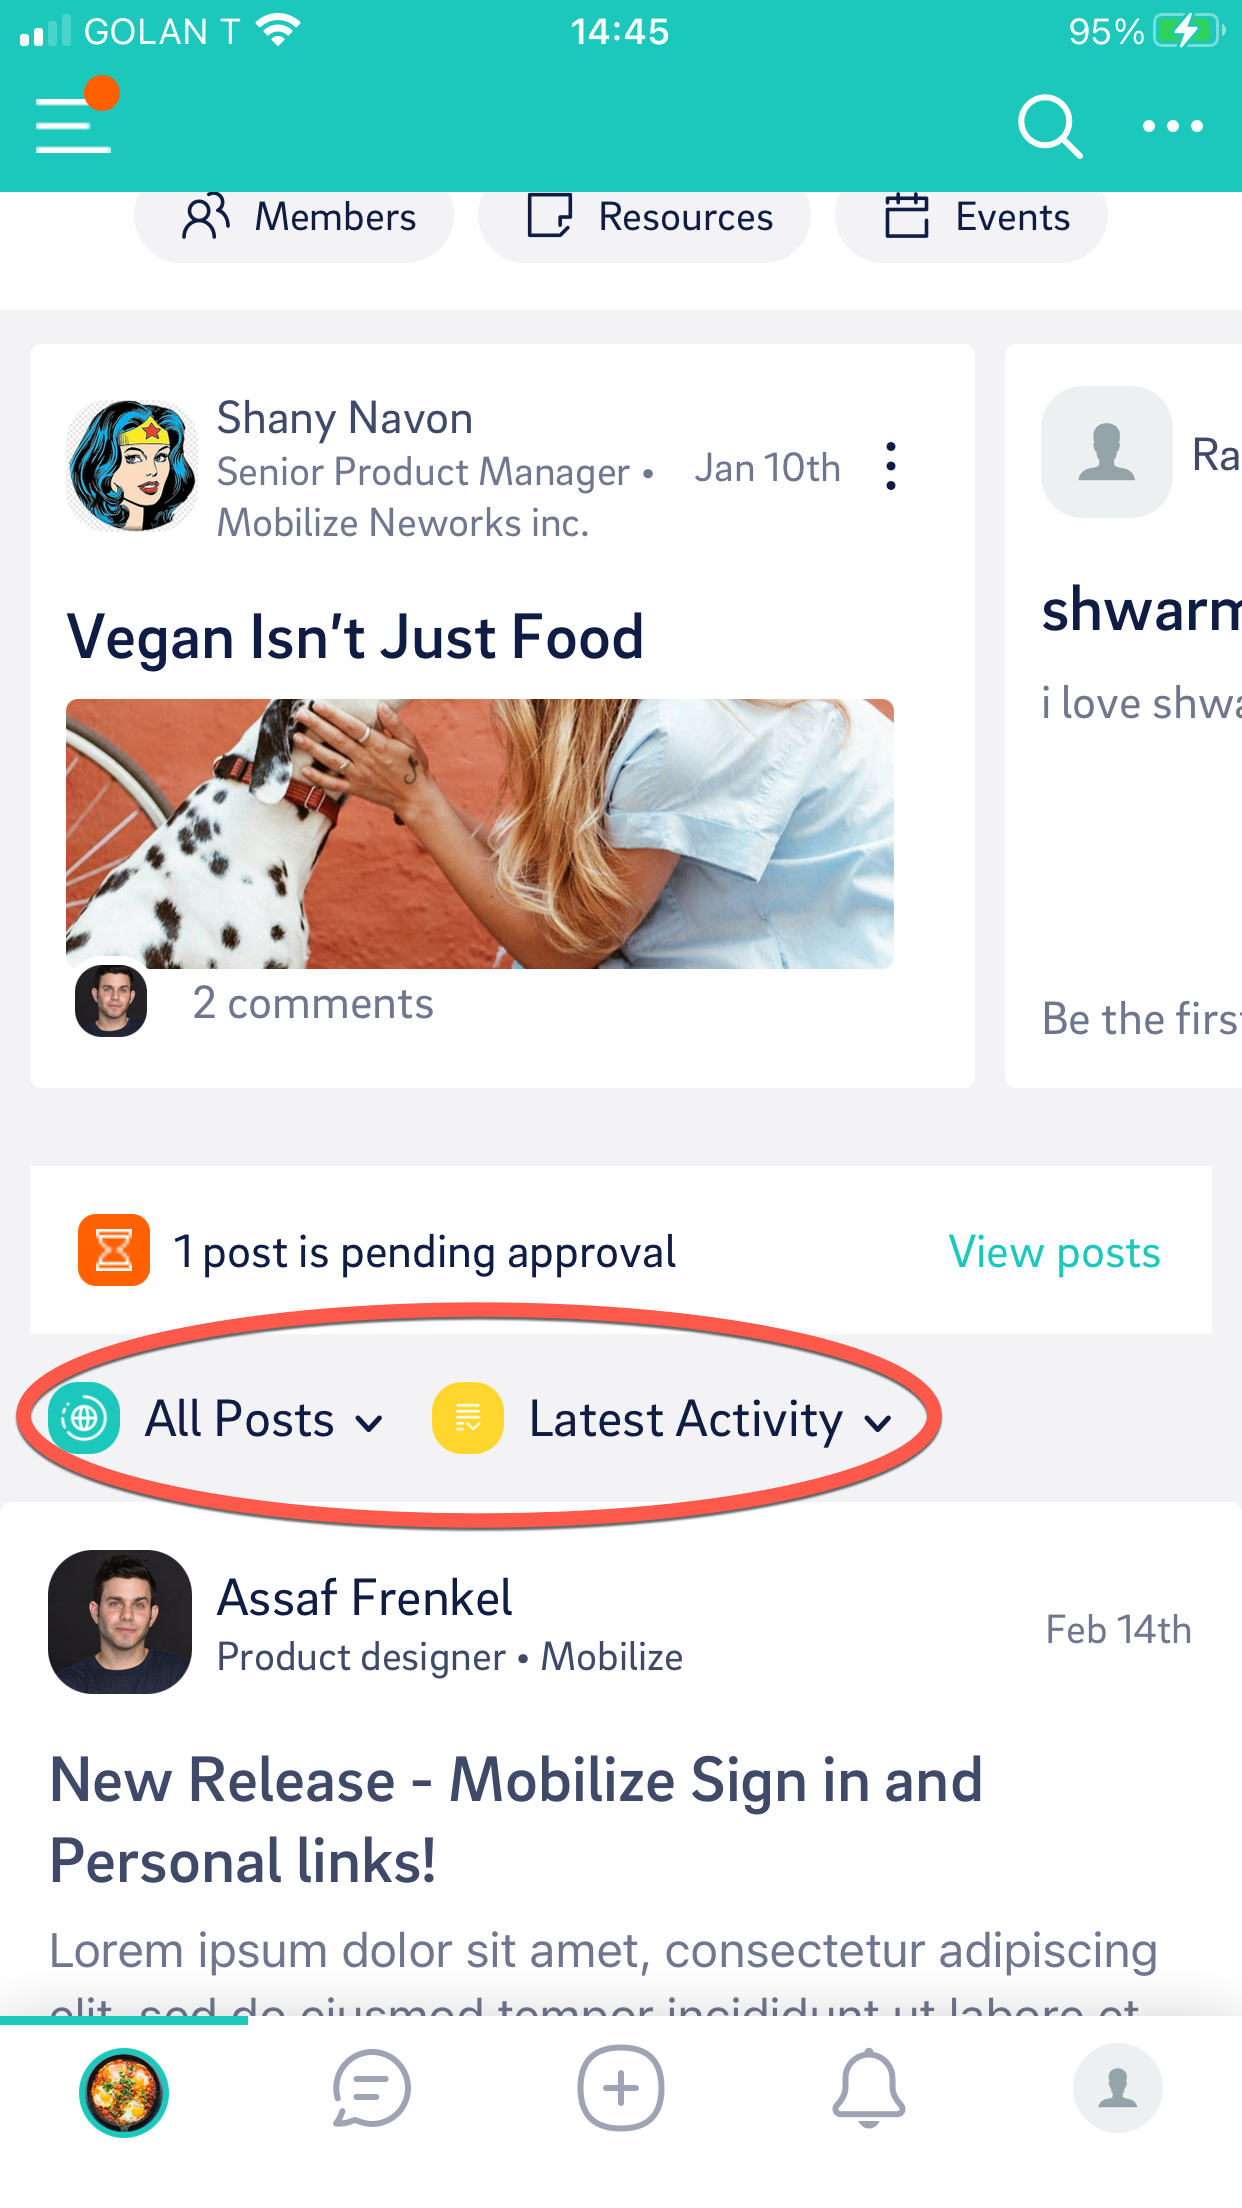
Task: Open Shany Navon post options menu
Action: click(x=890, y=466)
